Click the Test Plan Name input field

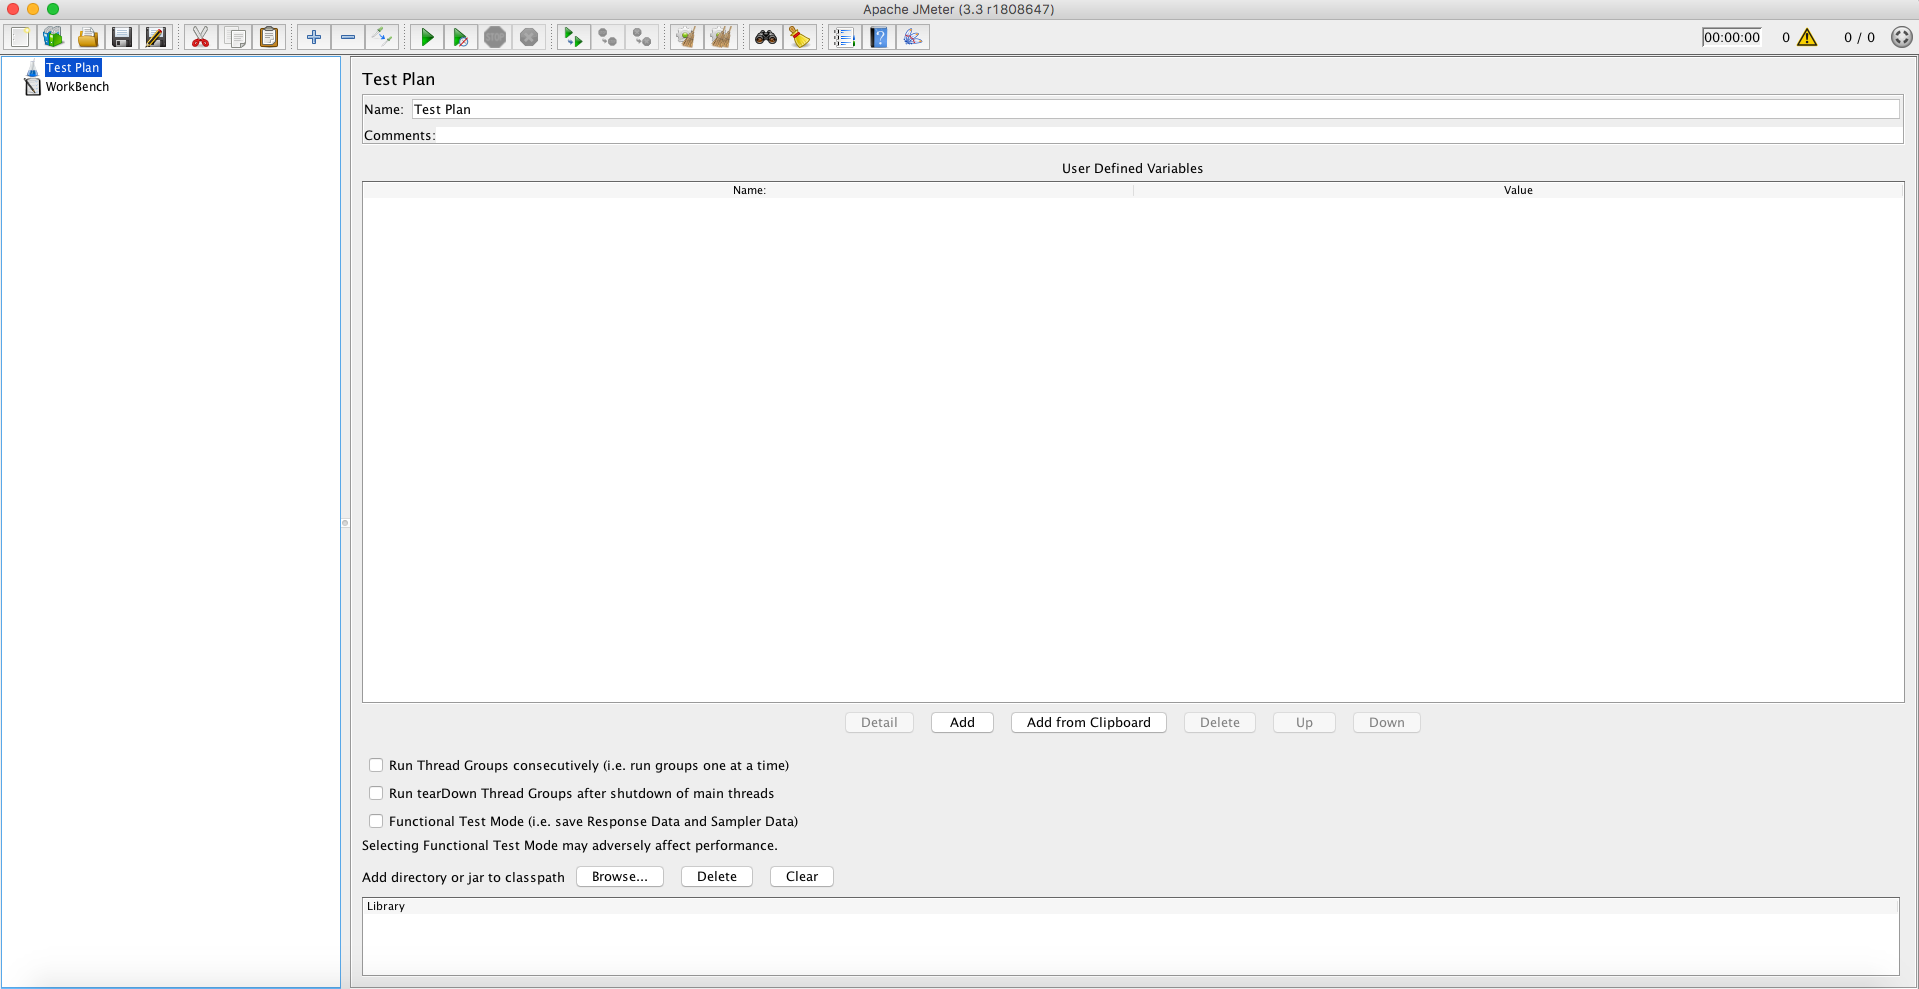click(1155, 109)
